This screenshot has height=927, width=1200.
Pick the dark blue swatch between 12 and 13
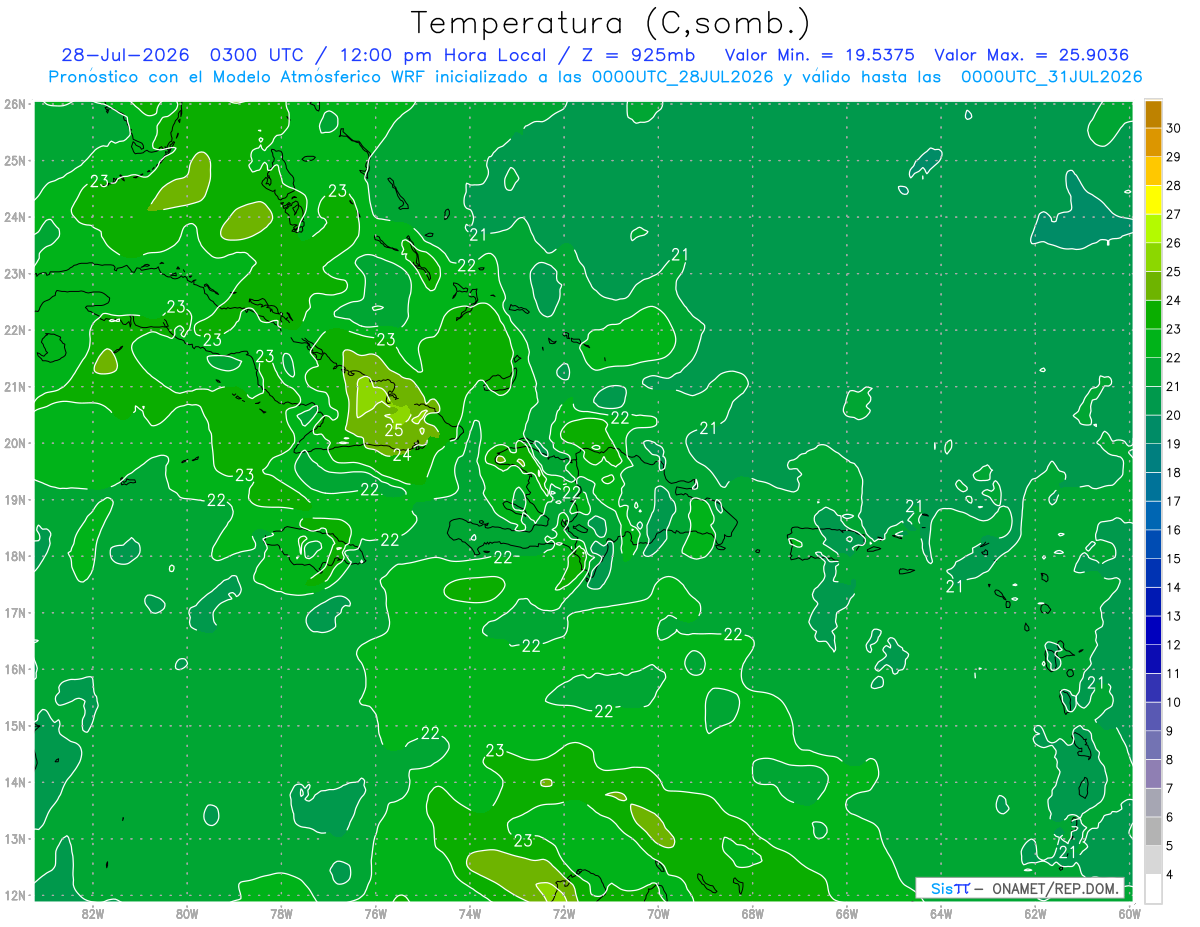coord(1153,631)
